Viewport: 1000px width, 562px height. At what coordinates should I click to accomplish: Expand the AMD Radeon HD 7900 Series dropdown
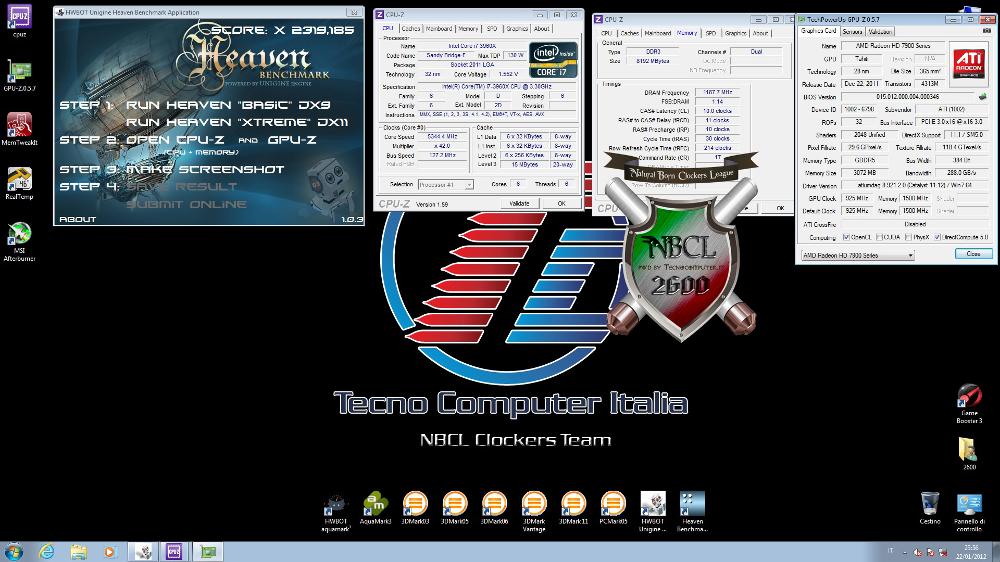[x=857, y=255]
